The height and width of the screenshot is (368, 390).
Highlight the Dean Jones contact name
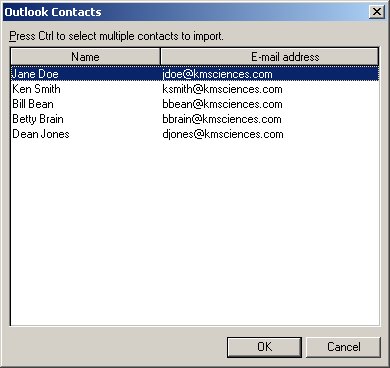pos(41,134)
